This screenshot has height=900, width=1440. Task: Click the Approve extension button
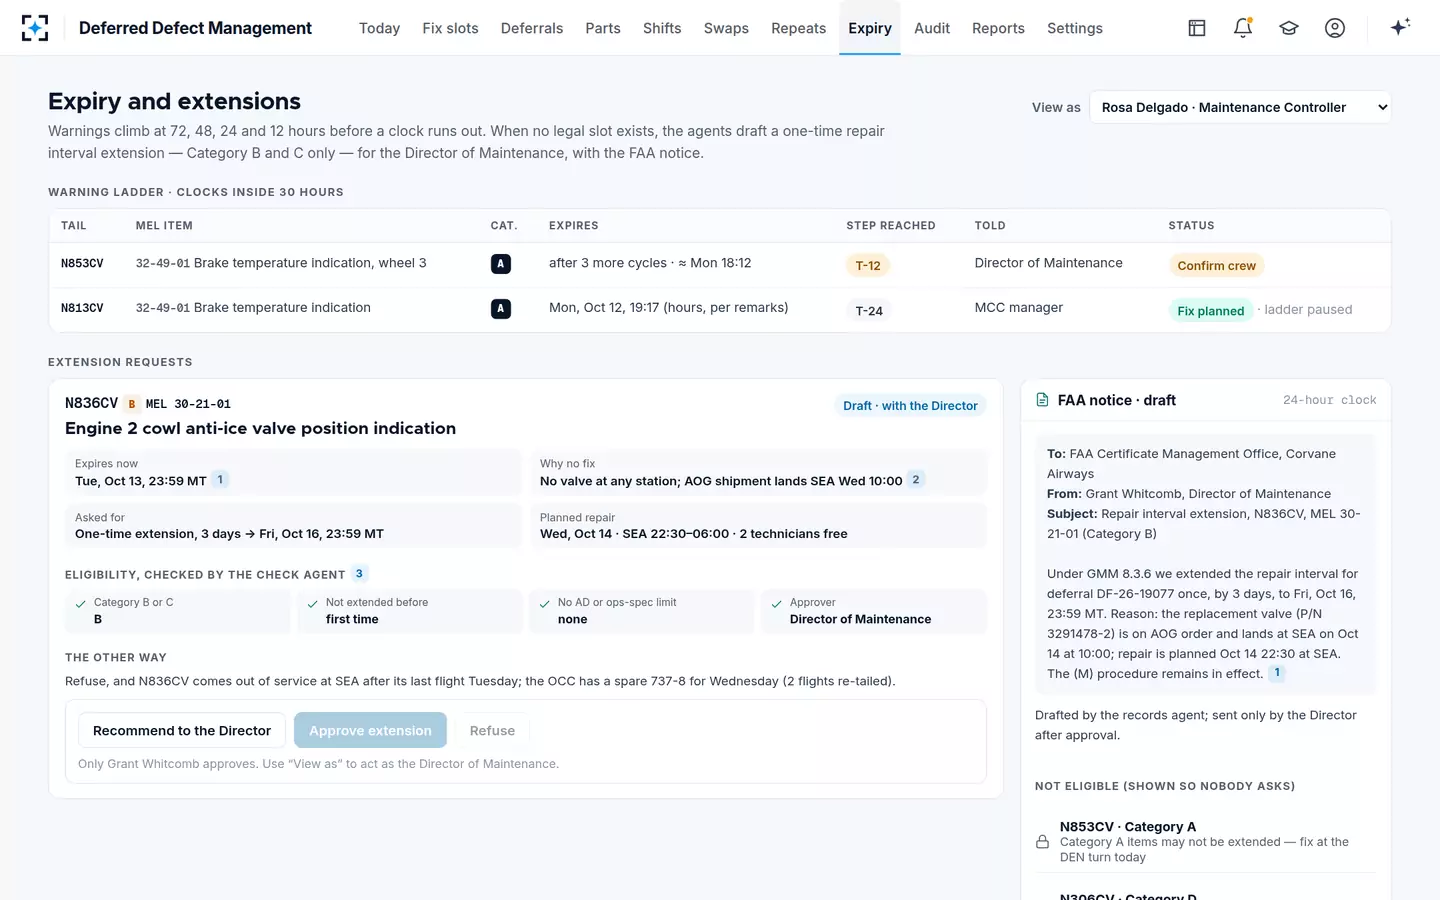(x=370, y=731)
